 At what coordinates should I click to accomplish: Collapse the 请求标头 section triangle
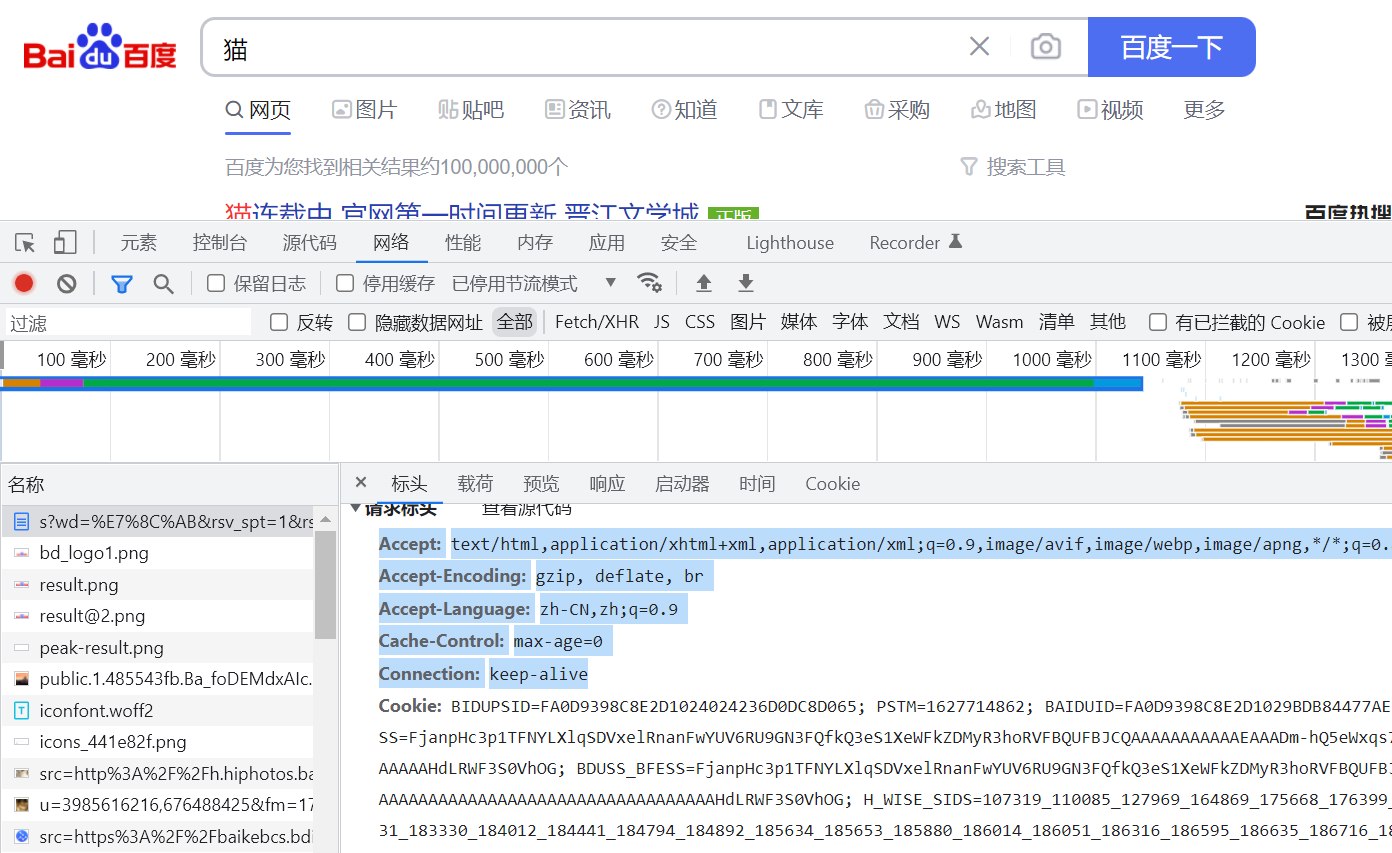(x=355, y=509)
